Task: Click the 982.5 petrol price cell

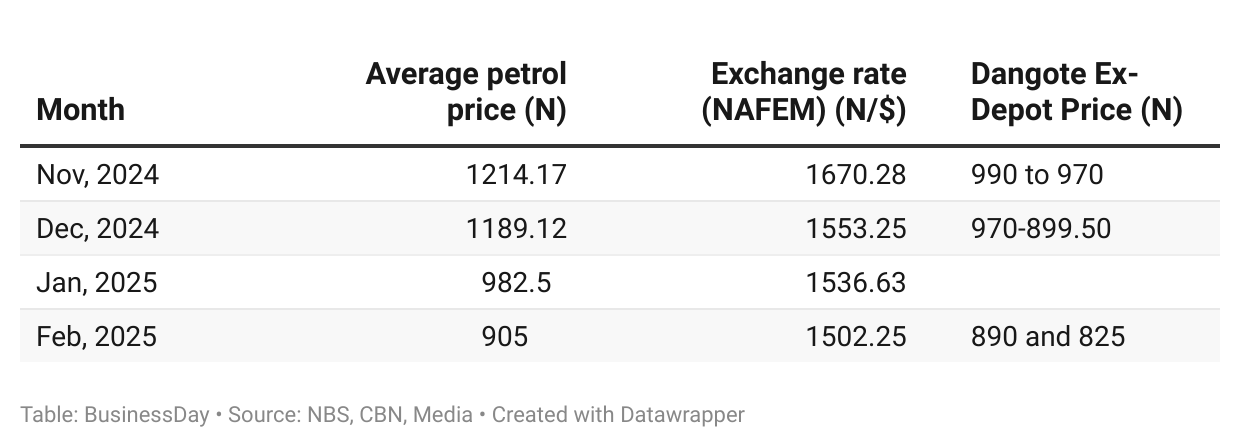Action: click(516, 283)
